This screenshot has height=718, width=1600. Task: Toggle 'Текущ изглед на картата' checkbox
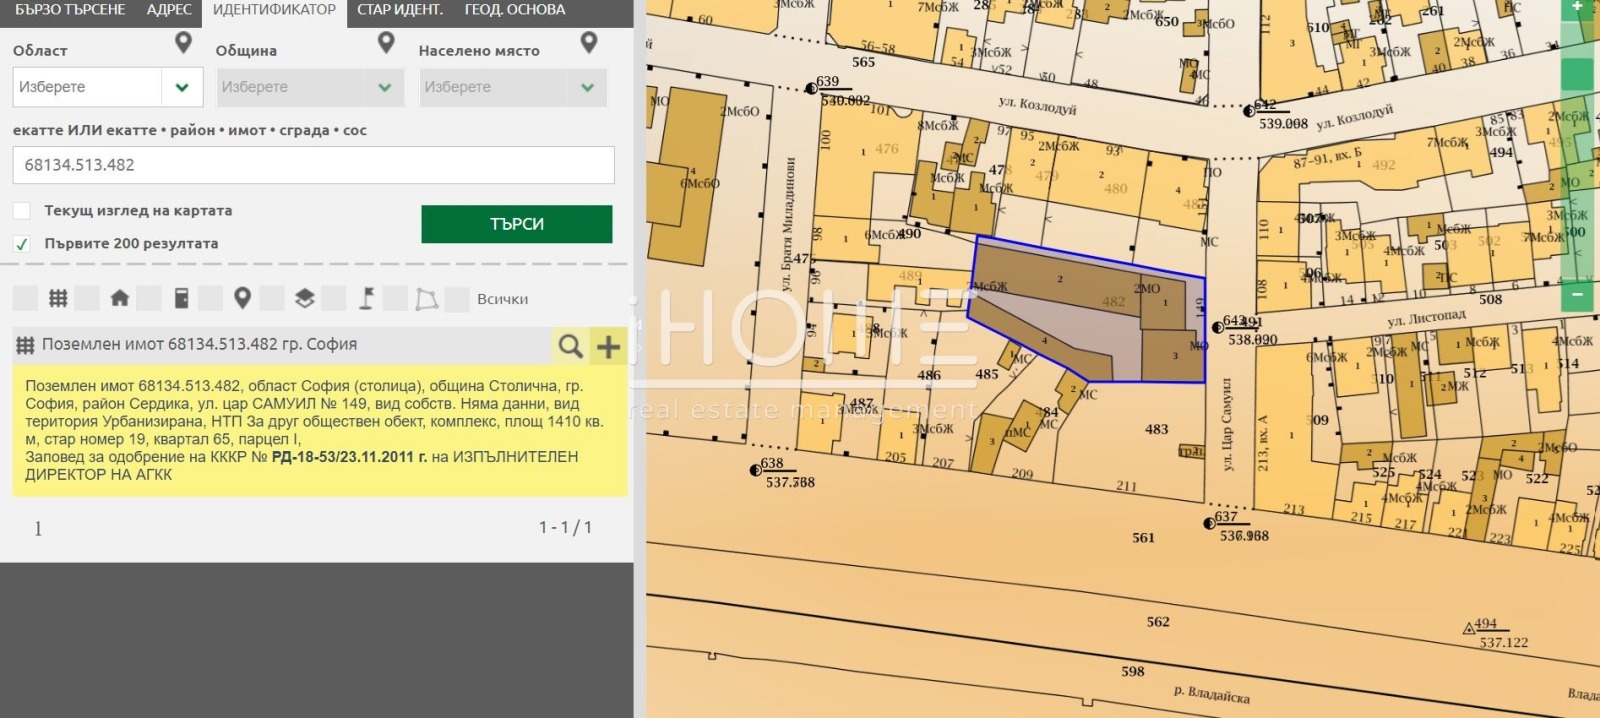coord(22,211)
